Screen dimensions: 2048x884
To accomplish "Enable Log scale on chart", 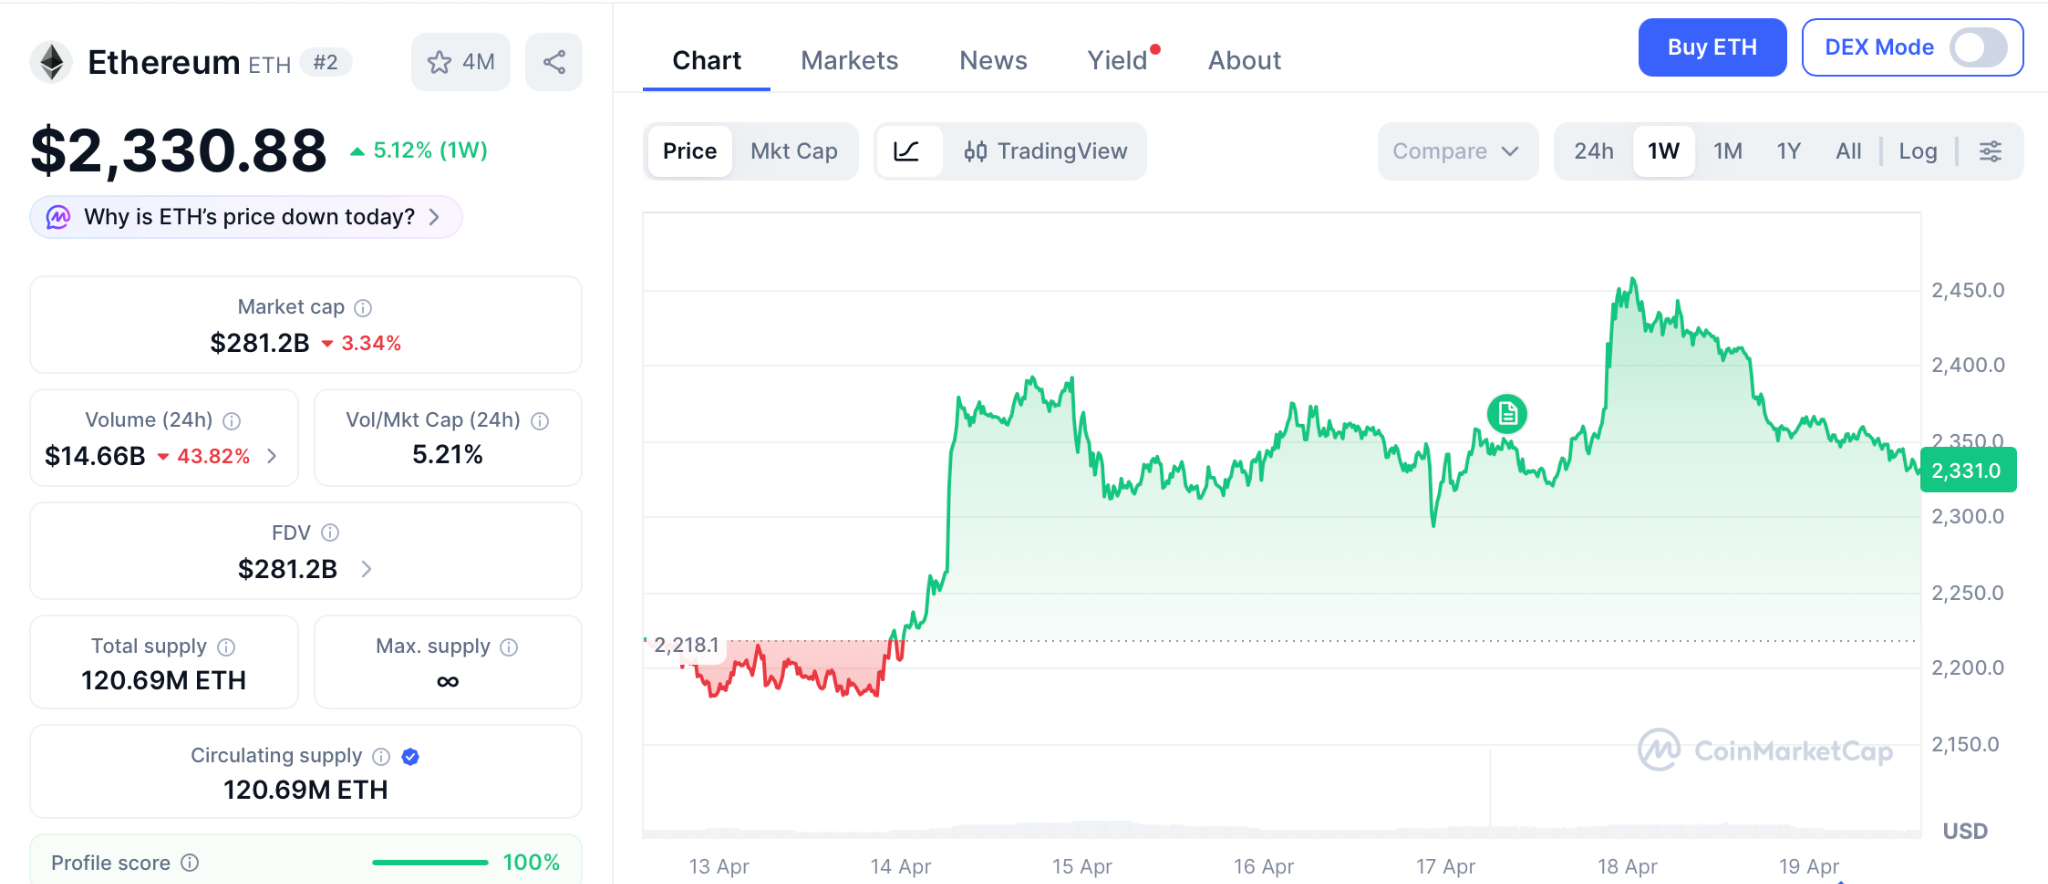I will [x=1917, y=151].
